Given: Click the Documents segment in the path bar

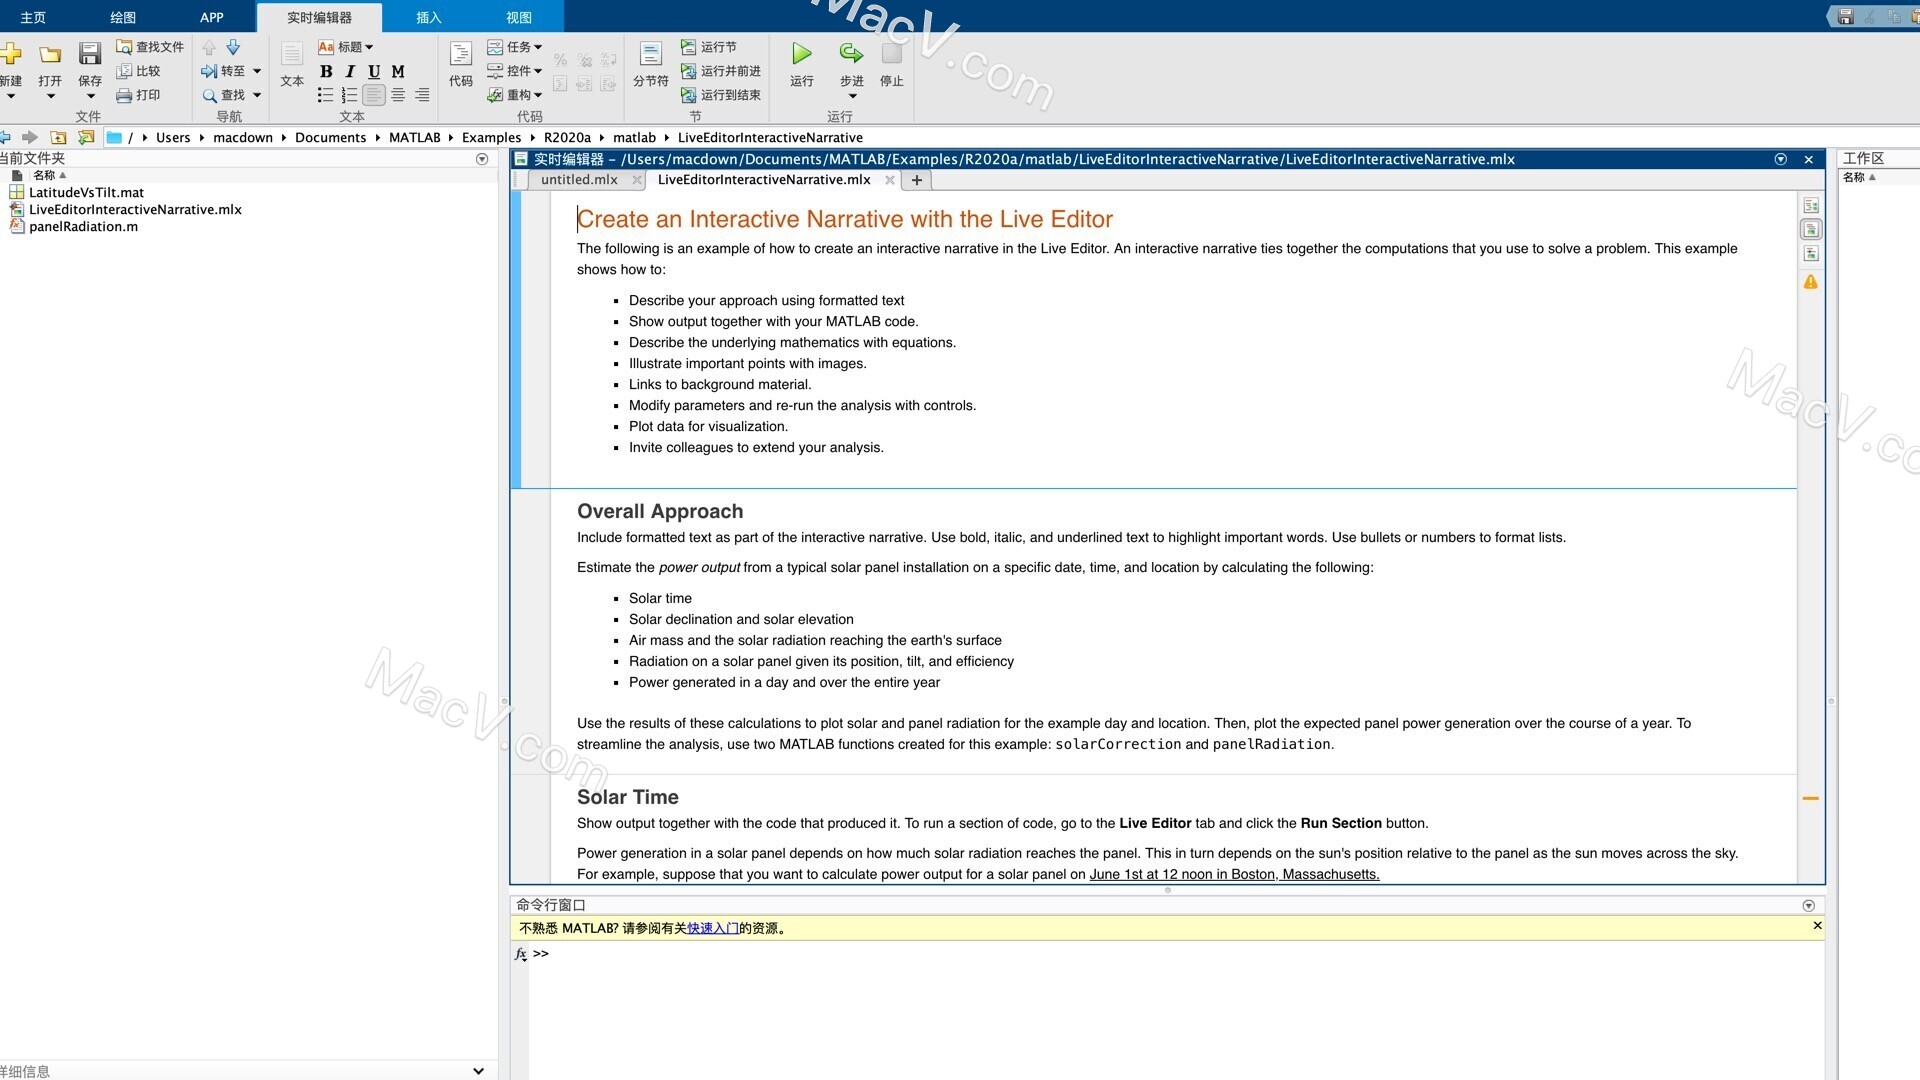Looking at the screenshot, I should coord(330,137).
